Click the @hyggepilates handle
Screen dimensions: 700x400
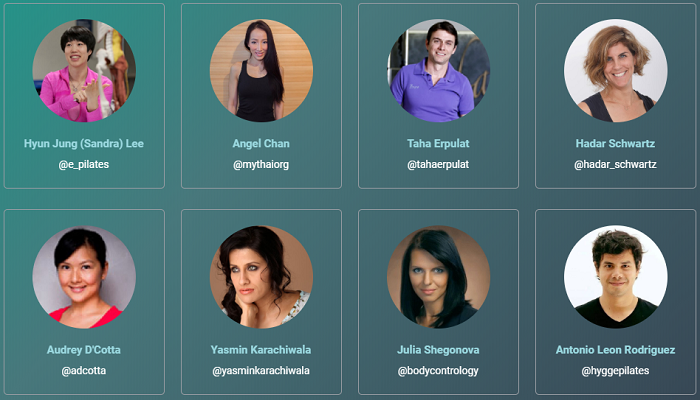[615, 371]
